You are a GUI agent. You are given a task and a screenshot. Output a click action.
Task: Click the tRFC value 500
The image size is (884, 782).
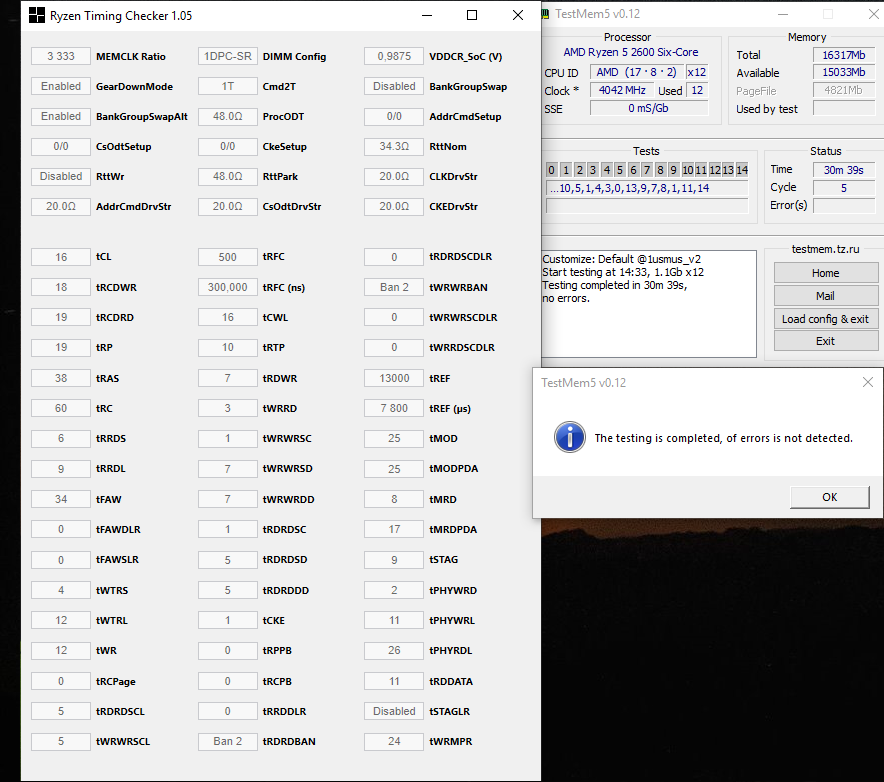click(x=228, y=257)
